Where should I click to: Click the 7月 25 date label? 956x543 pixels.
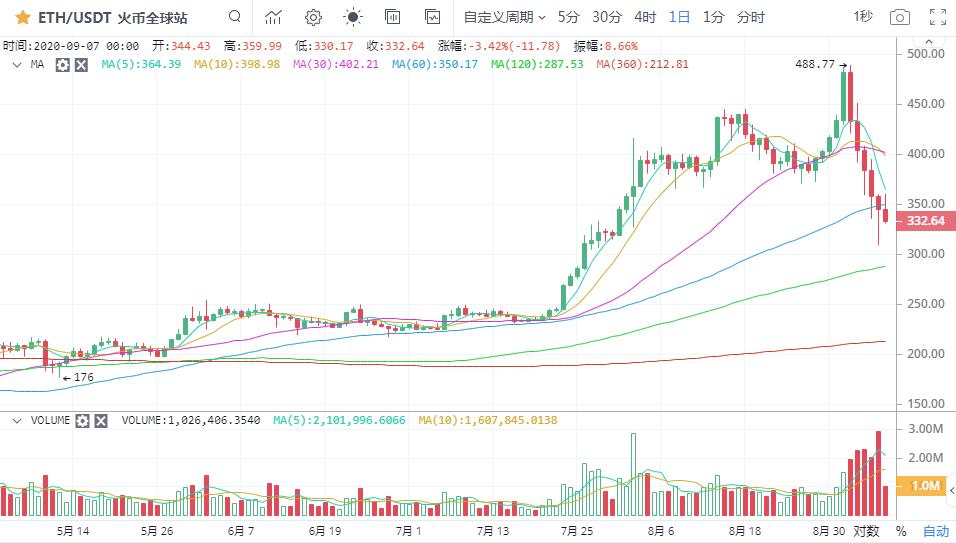click(576, 531)
